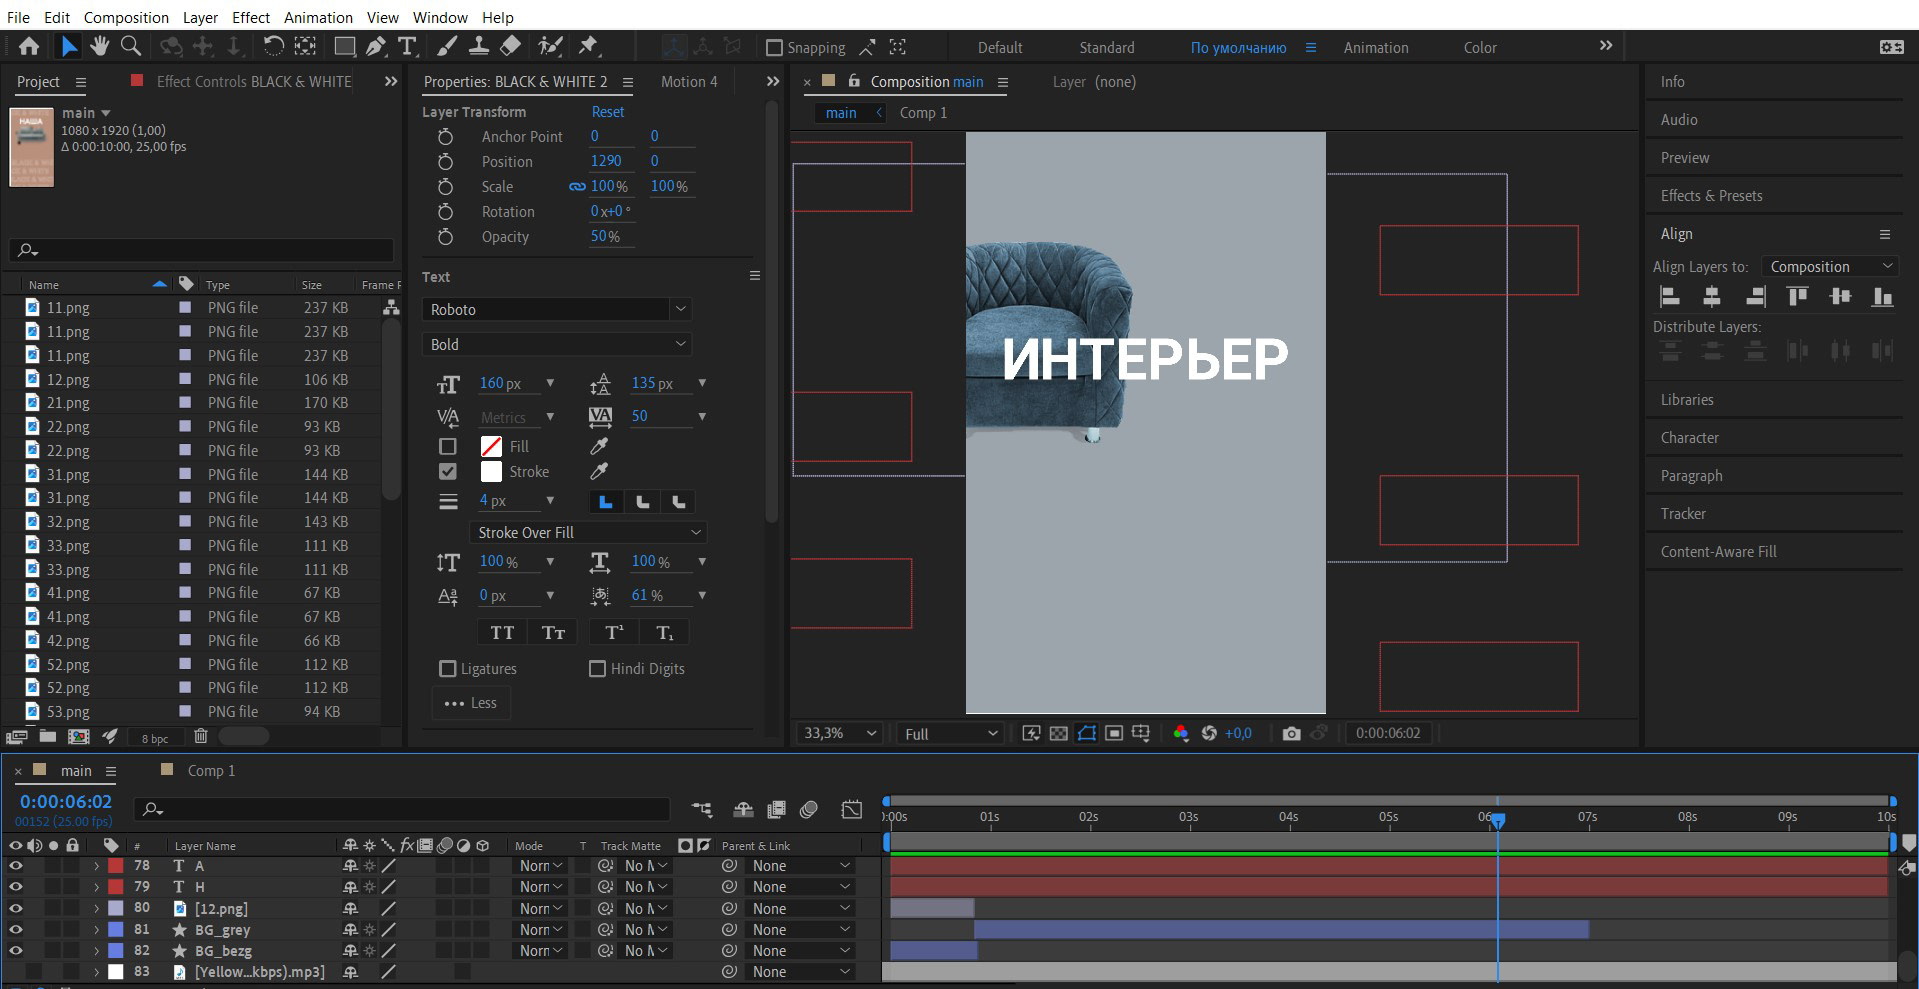Click the white Stroke color swatch
Screen dimensions: 1919x989
(491, 472)
